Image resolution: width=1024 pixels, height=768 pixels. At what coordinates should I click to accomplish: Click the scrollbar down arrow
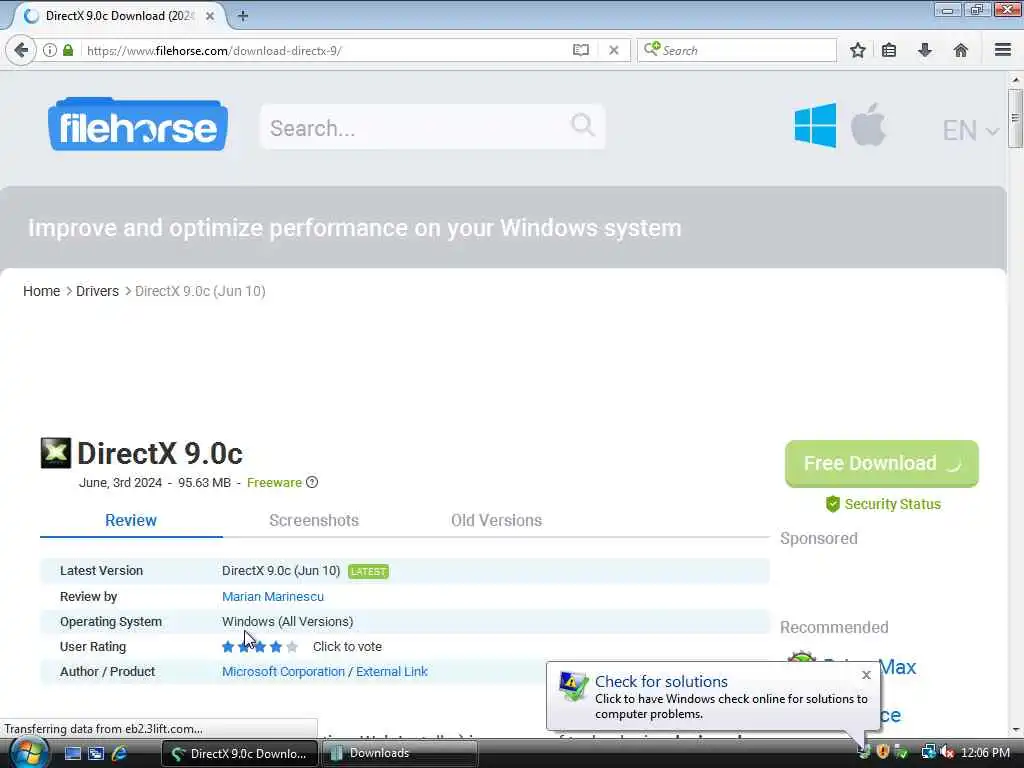1015,729
